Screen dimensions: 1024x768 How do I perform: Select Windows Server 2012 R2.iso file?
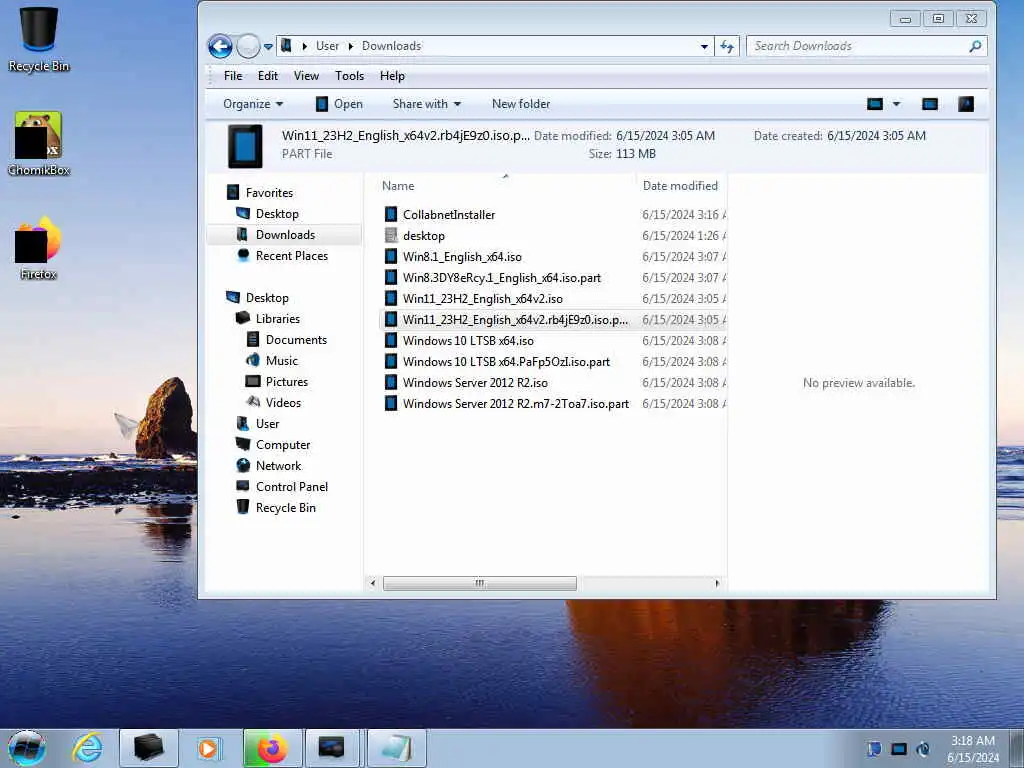475,383
